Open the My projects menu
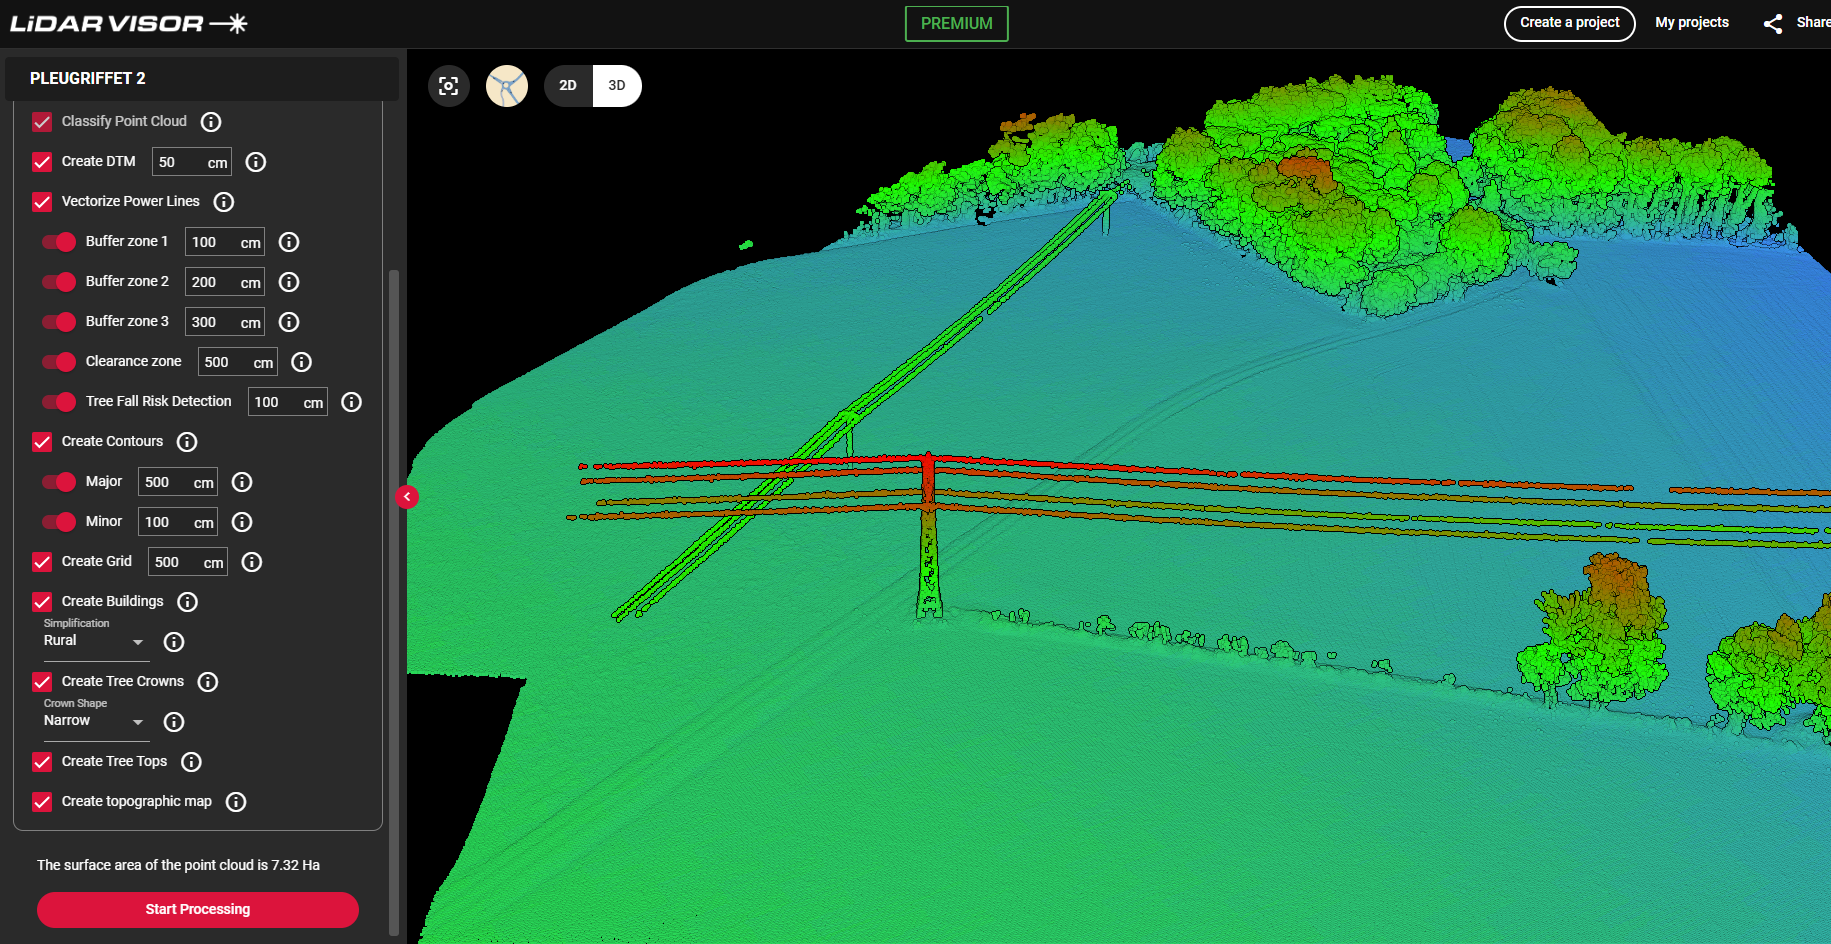The image size is (1831, 944). coord(1692,22)
